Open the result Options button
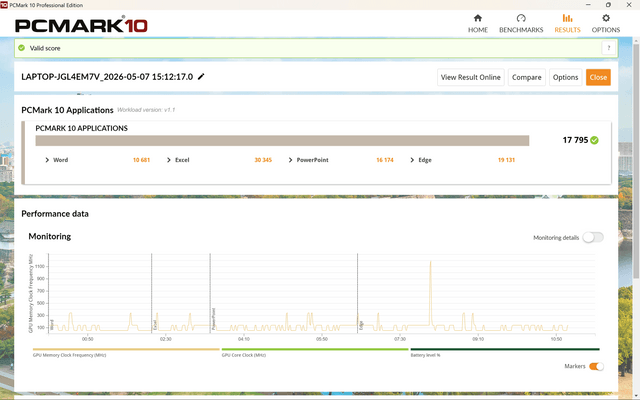The image size is (640, 400). (x=565, y=77)
